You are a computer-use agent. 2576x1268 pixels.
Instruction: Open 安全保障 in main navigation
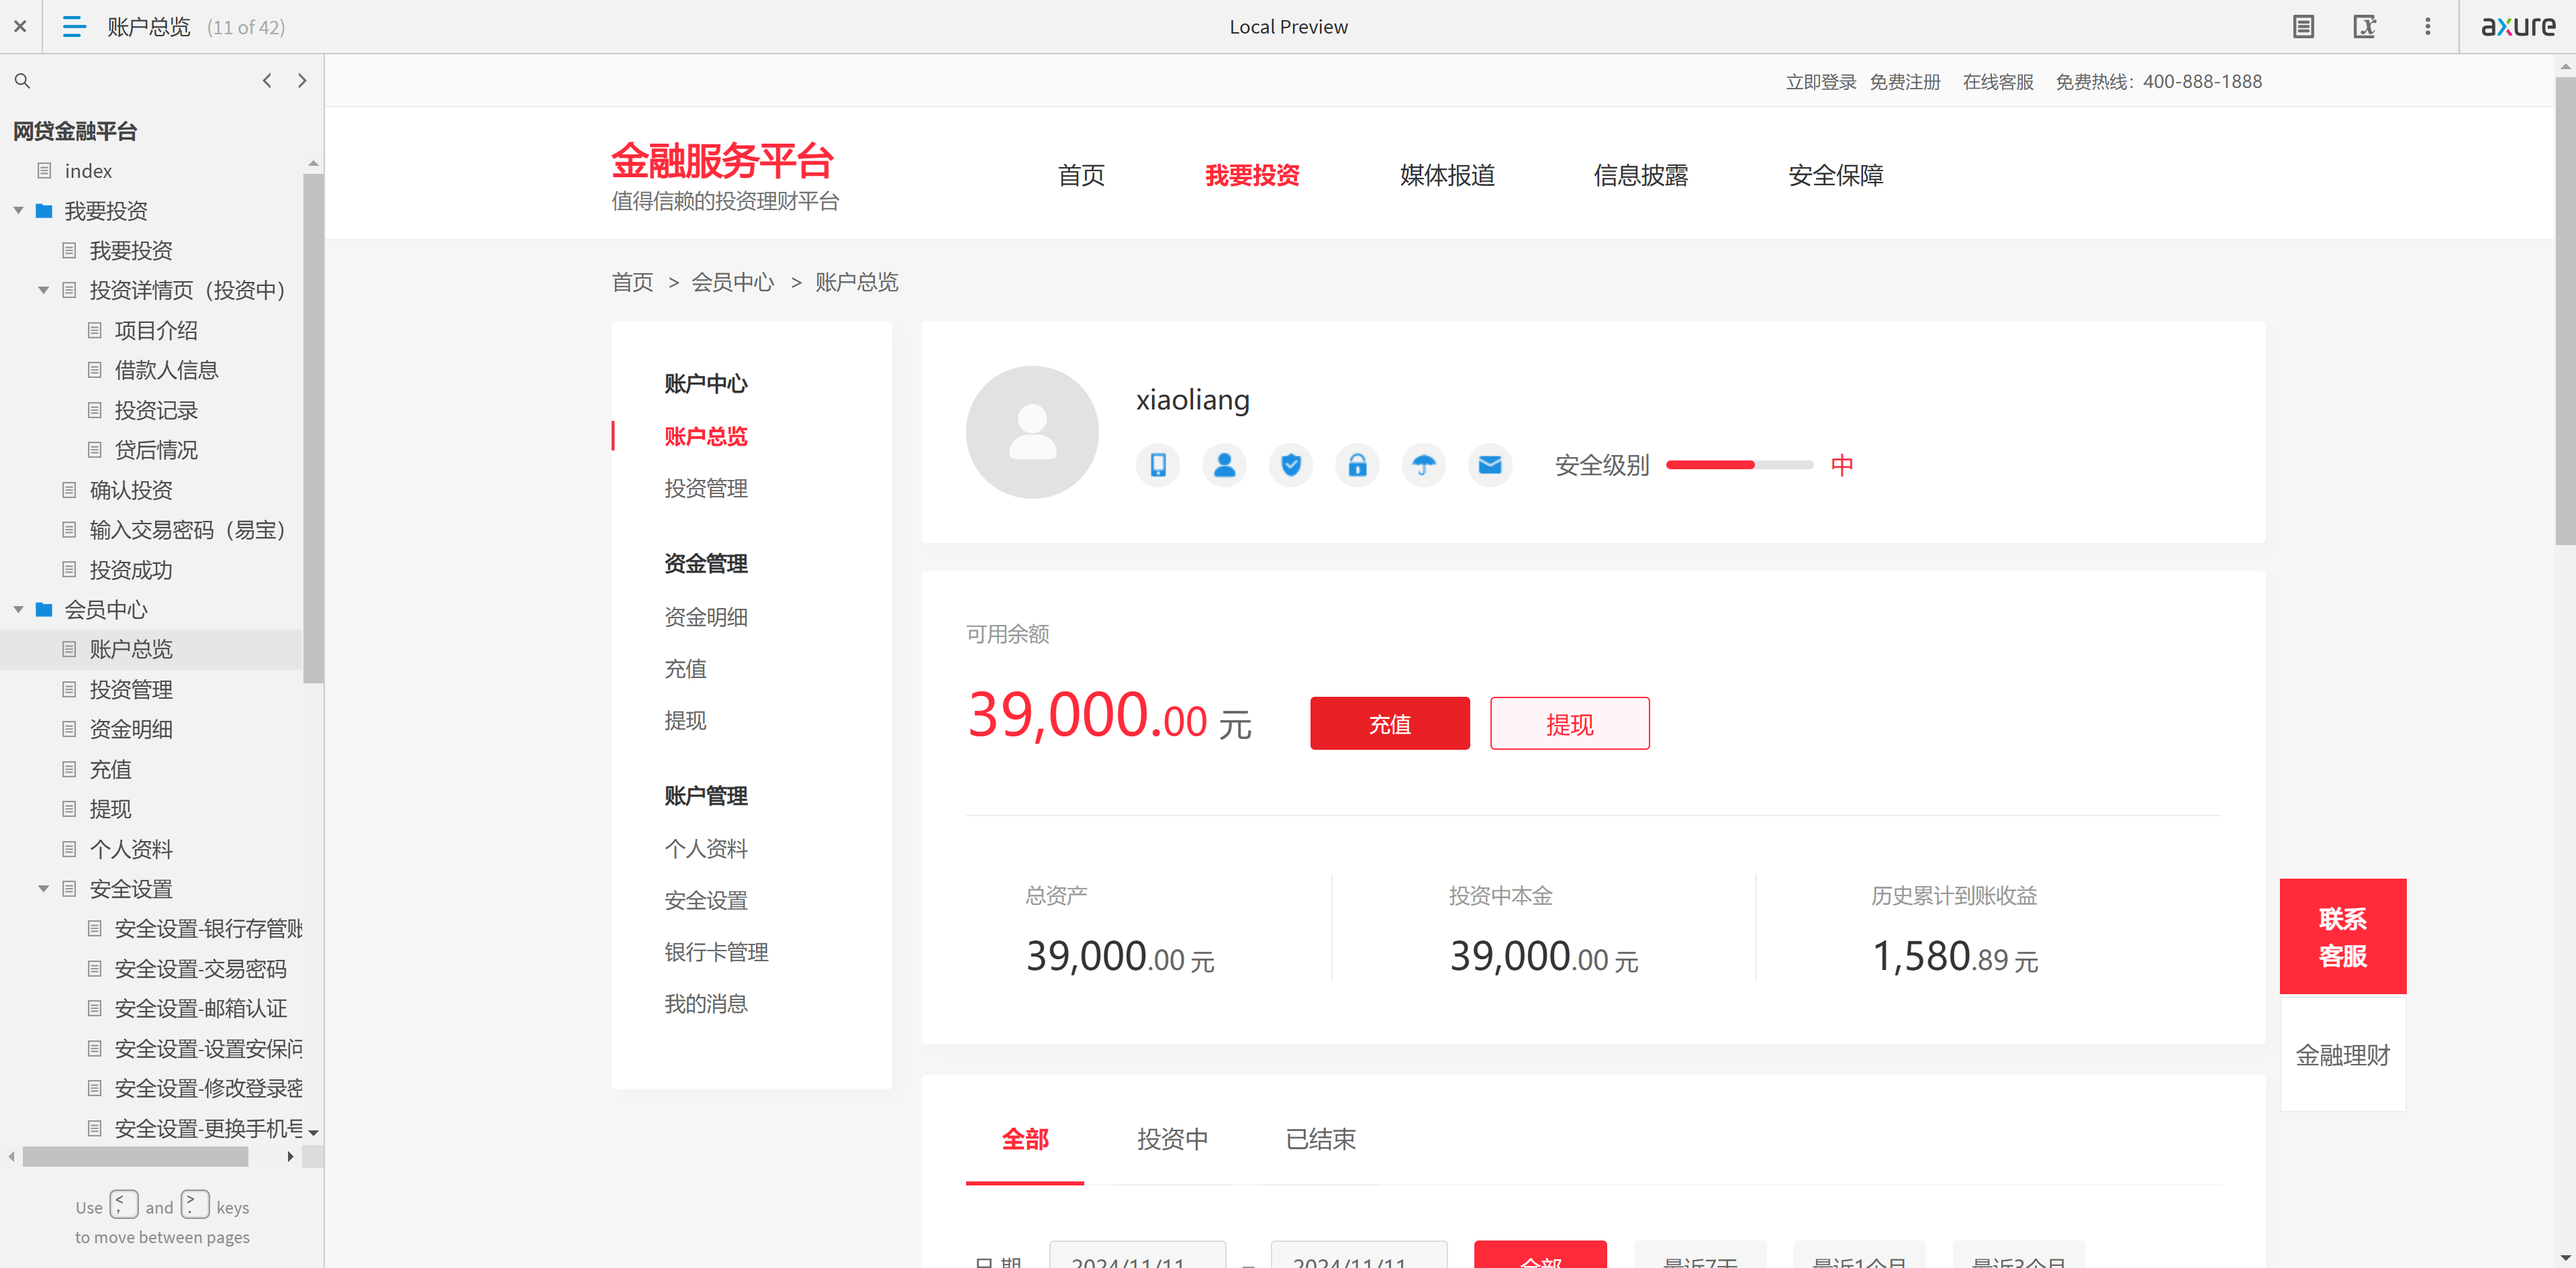pyautogui.click(x=1835, y=175)
